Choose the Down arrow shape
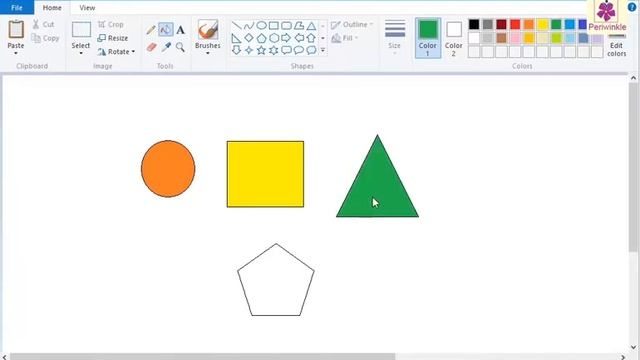This screenshot has width=640, height=360. pos(236,50)
